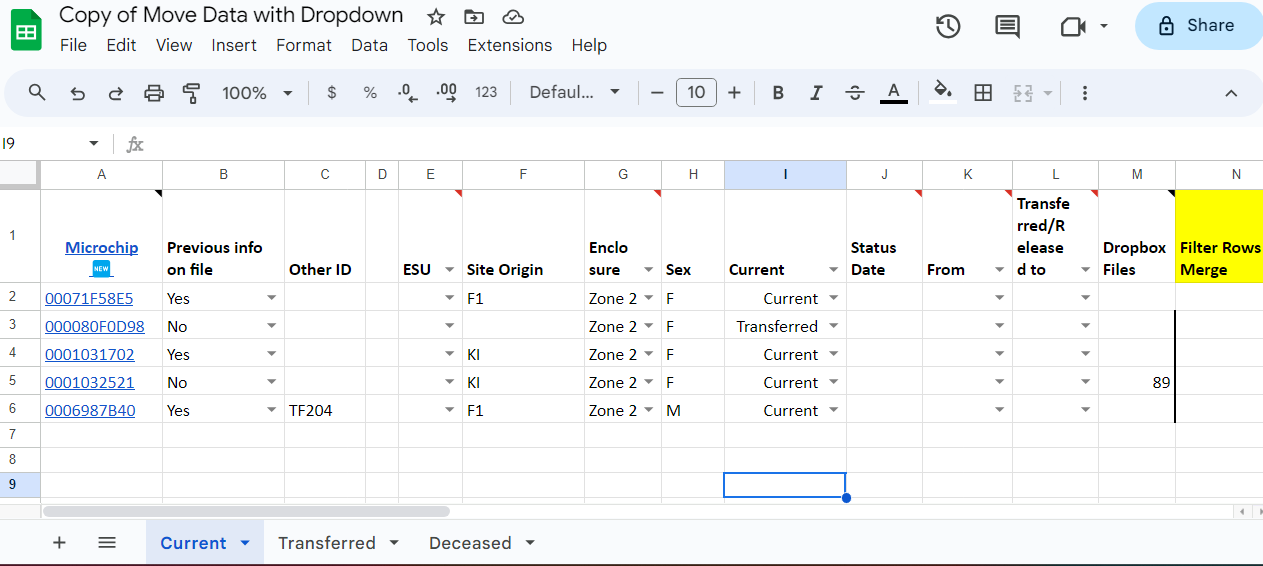Viewport: 1263px width, 566px height.
Task: Open the Extensions menu
Action: pyautogui.click(x=509, y=45)
